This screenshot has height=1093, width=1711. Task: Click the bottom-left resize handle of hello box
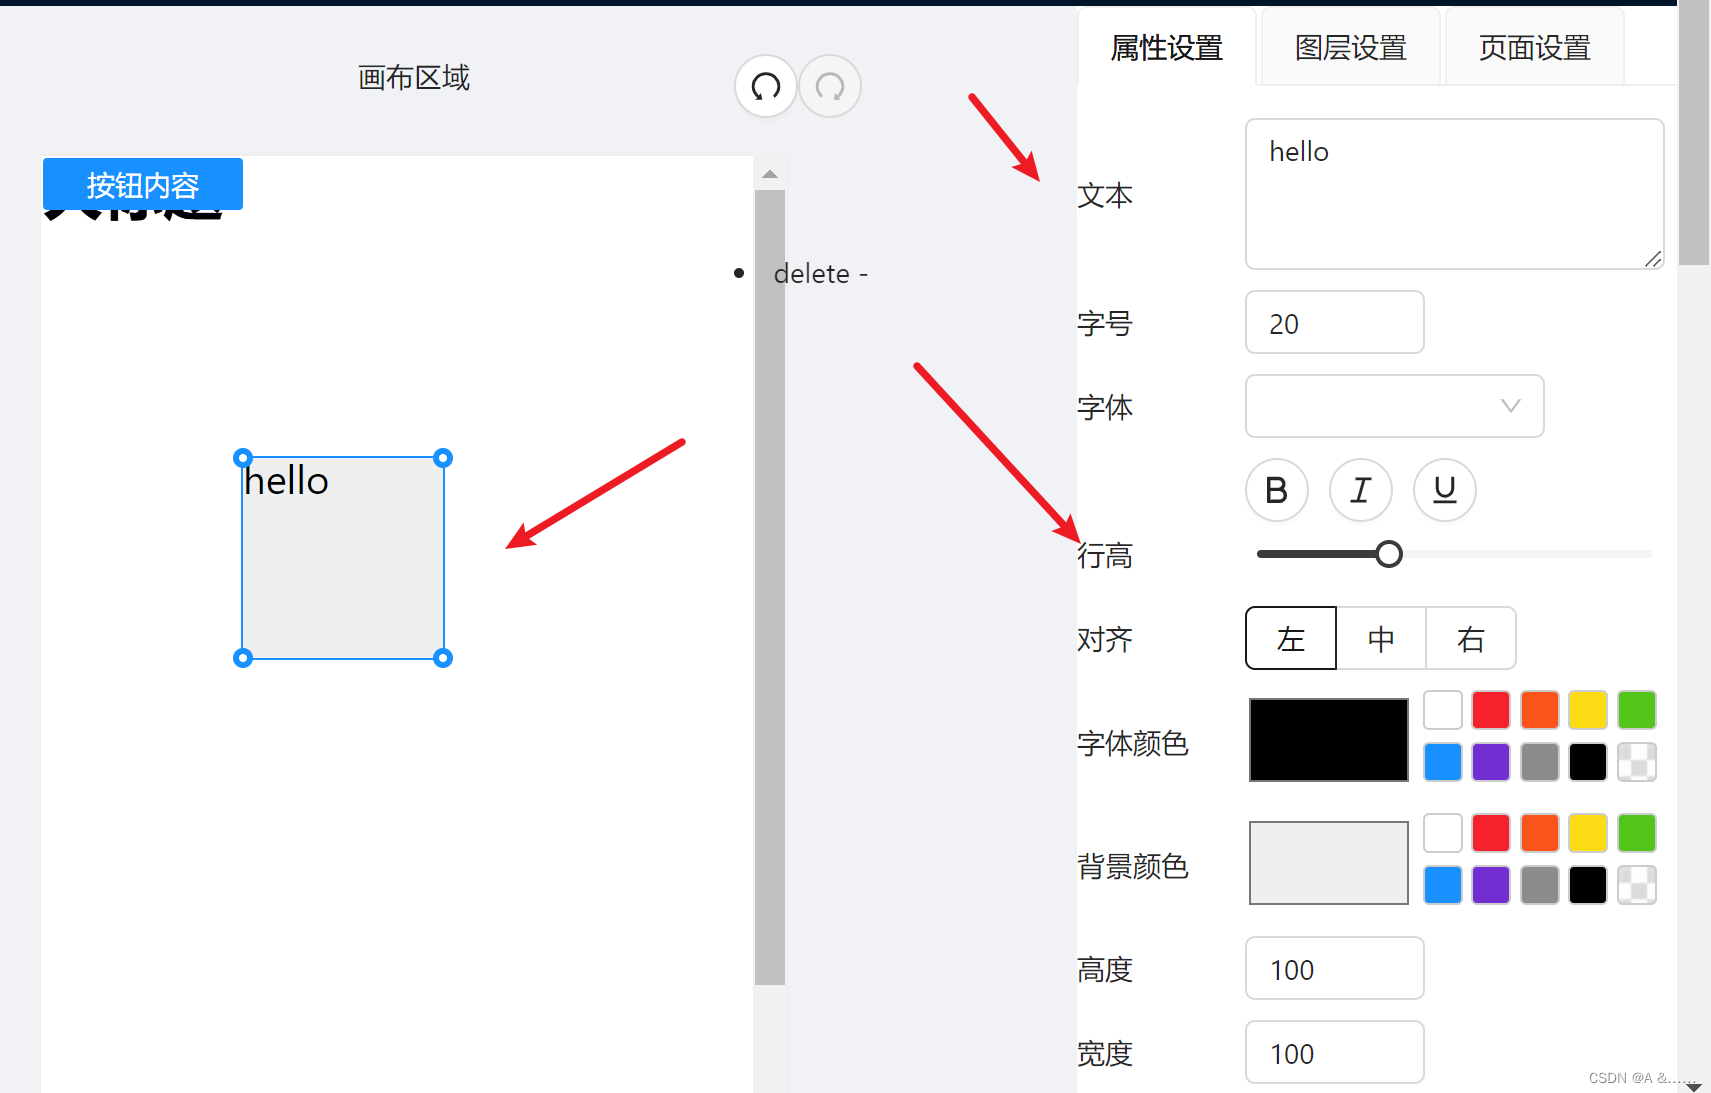(x=243, y=658)
